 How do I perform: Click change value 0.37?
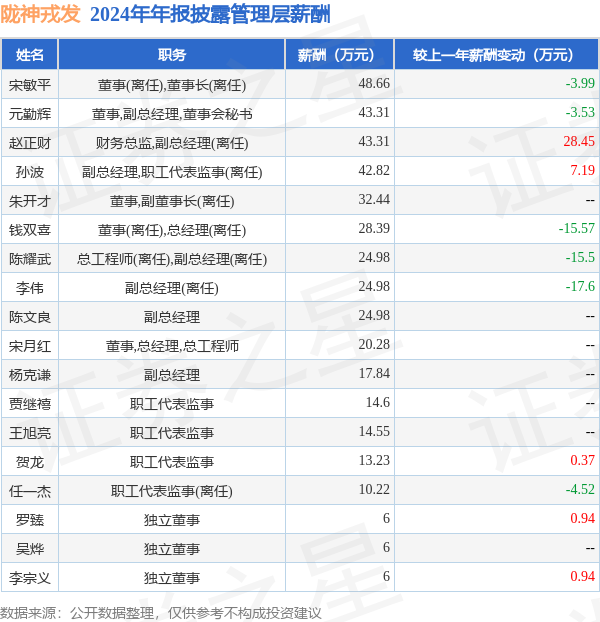[x=583, y=460]
